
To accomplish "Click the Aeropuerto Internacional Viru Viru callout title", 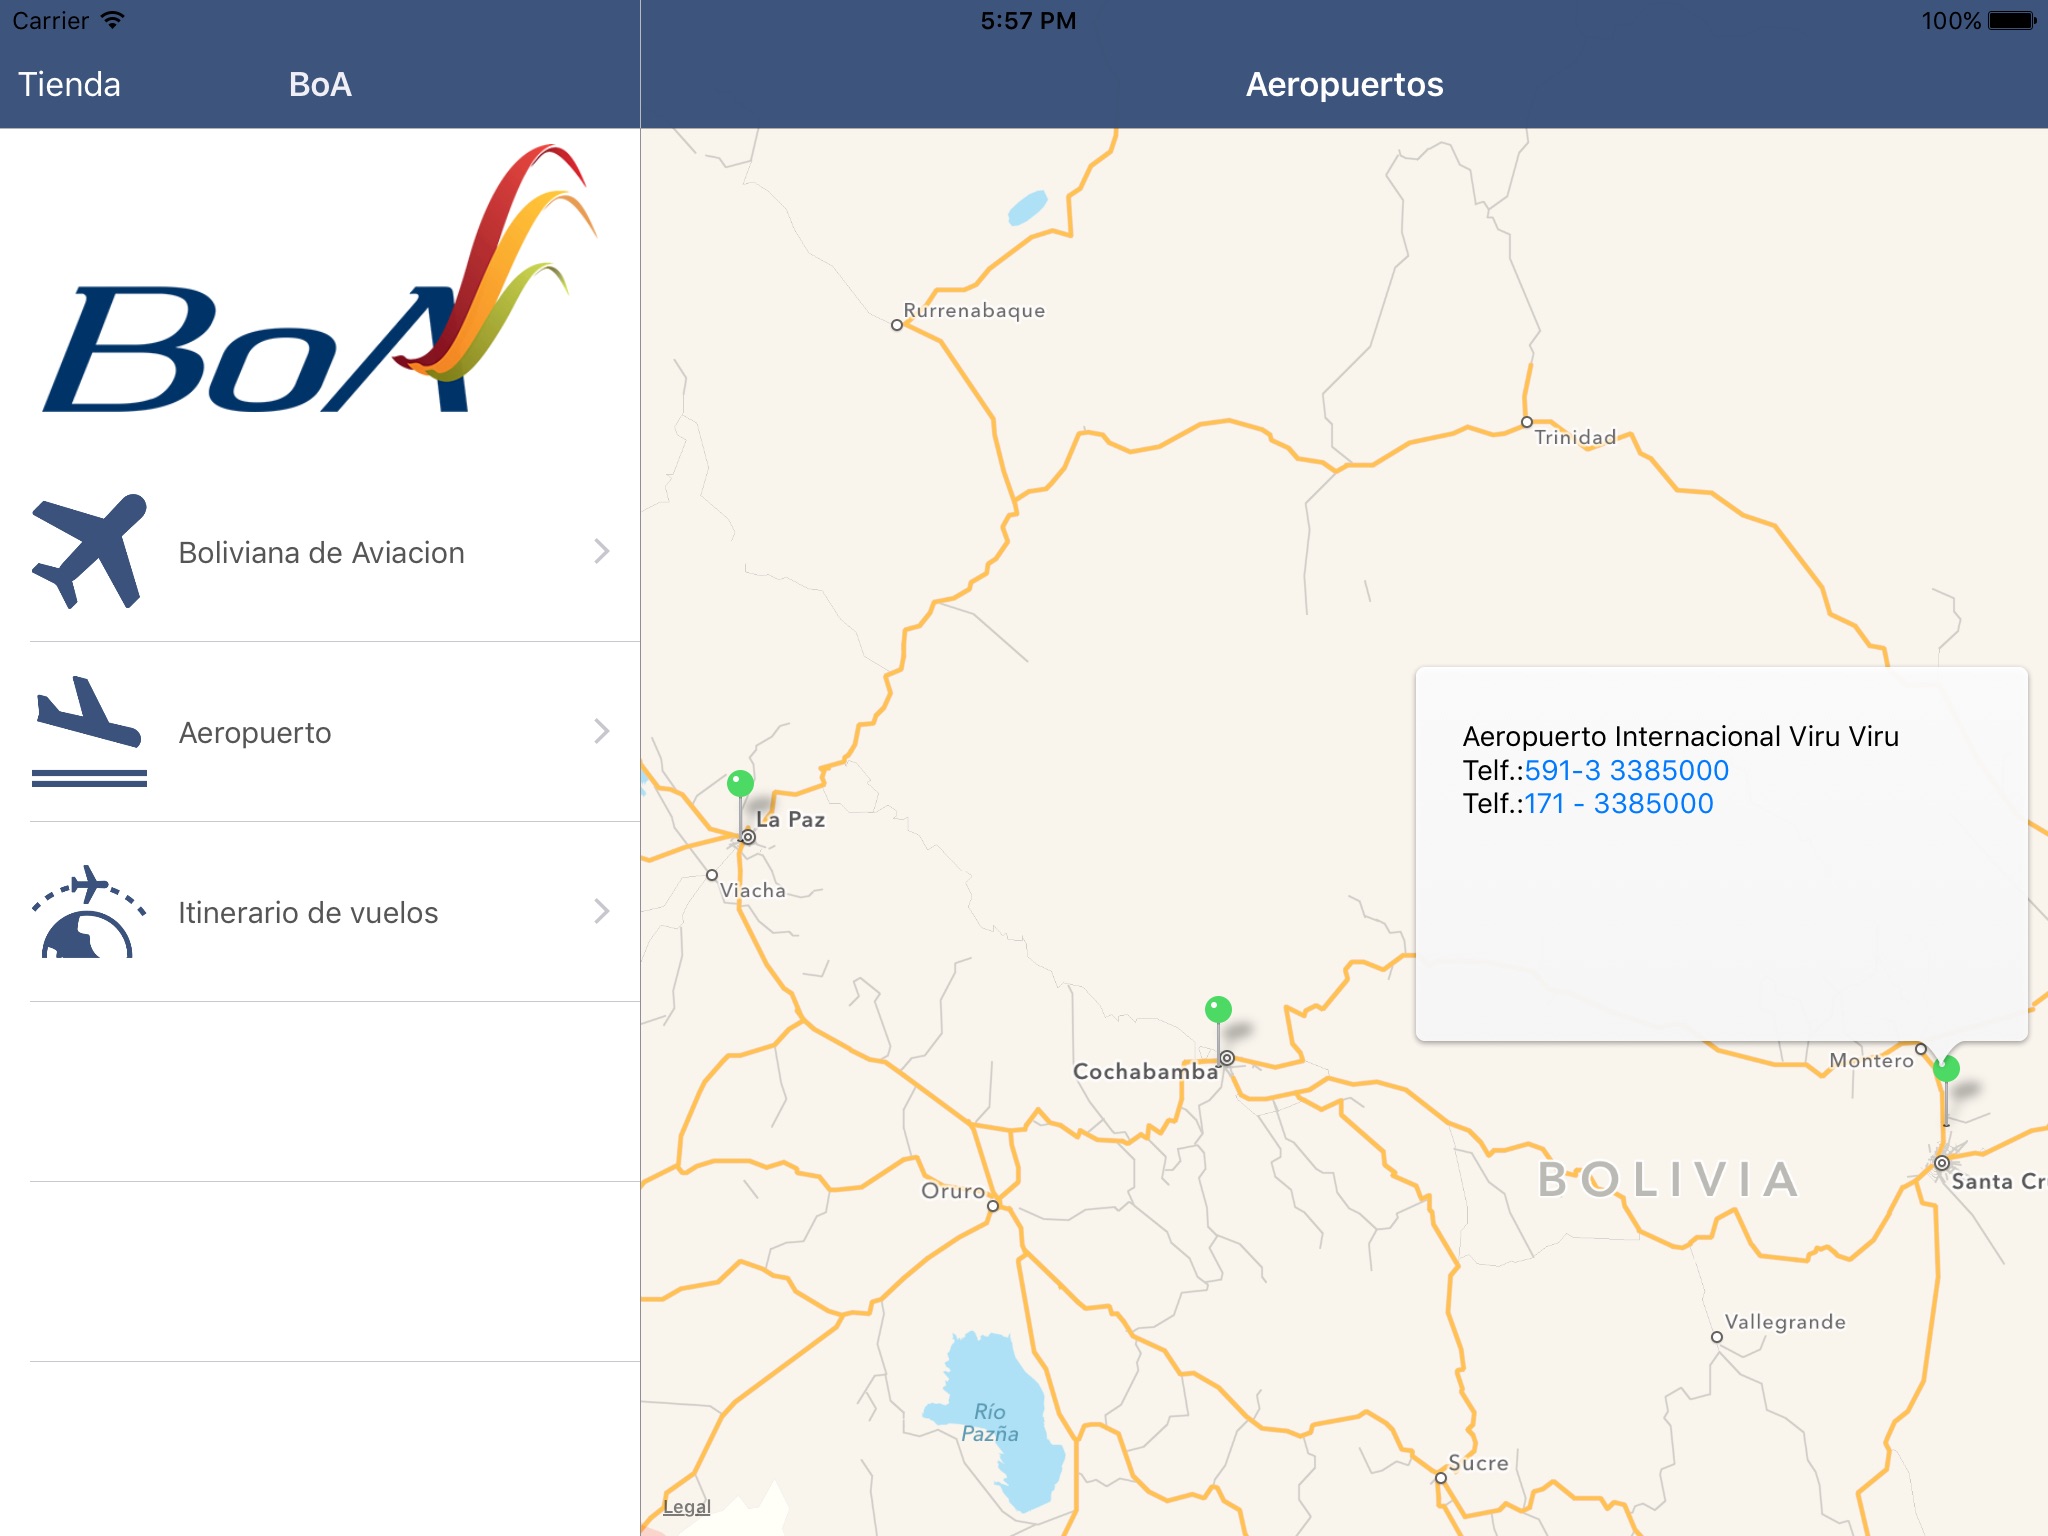I will 1680,737.
